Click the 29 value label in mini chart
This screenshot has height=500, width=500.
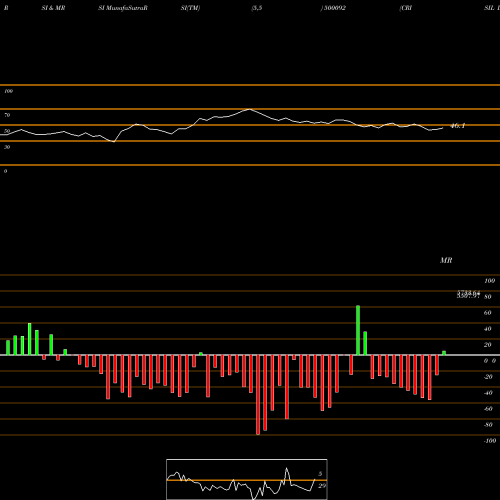pyautogui.click(x=322, y=486)
